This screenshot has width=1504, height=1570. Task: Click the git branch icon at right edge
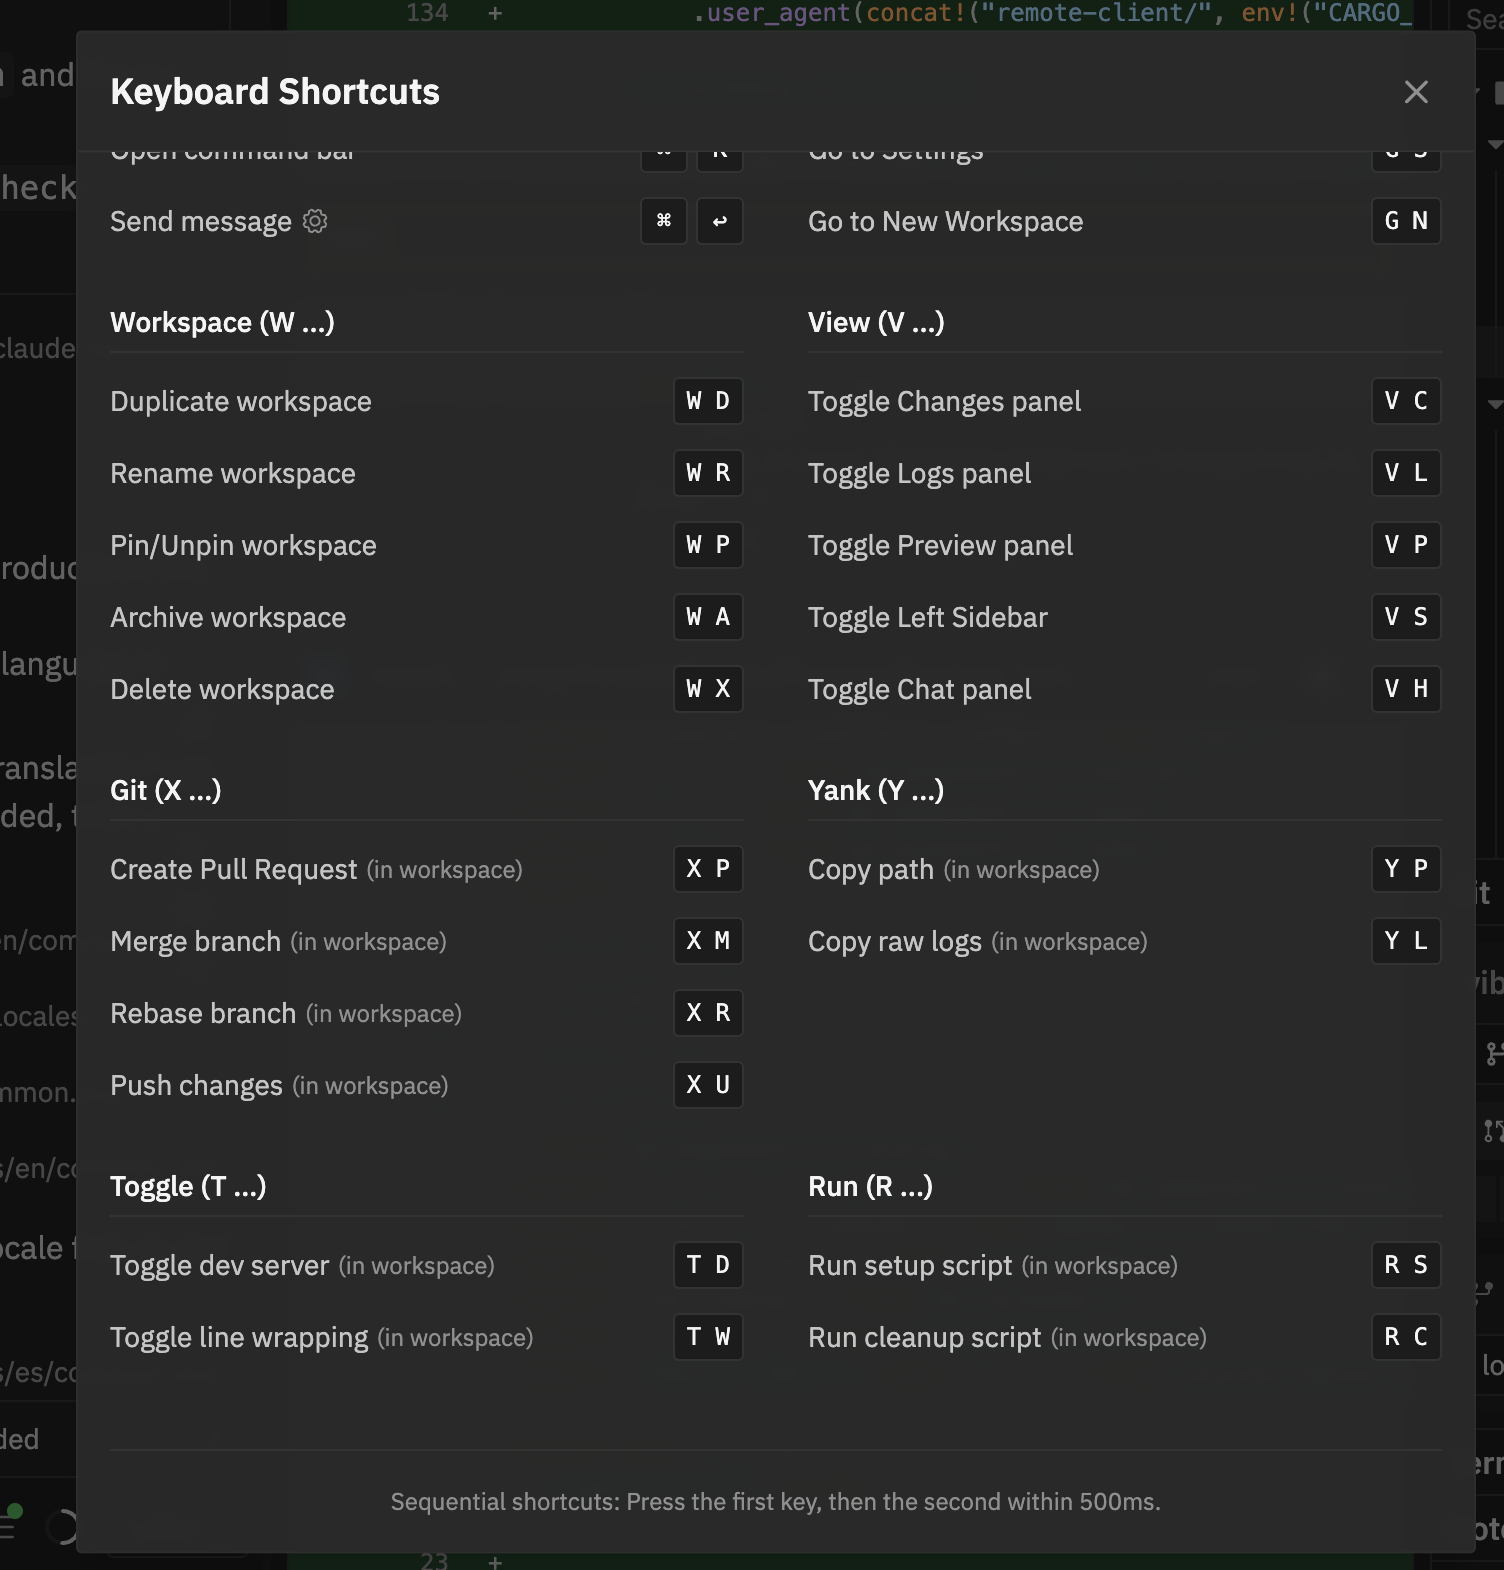[1493, 1053]
